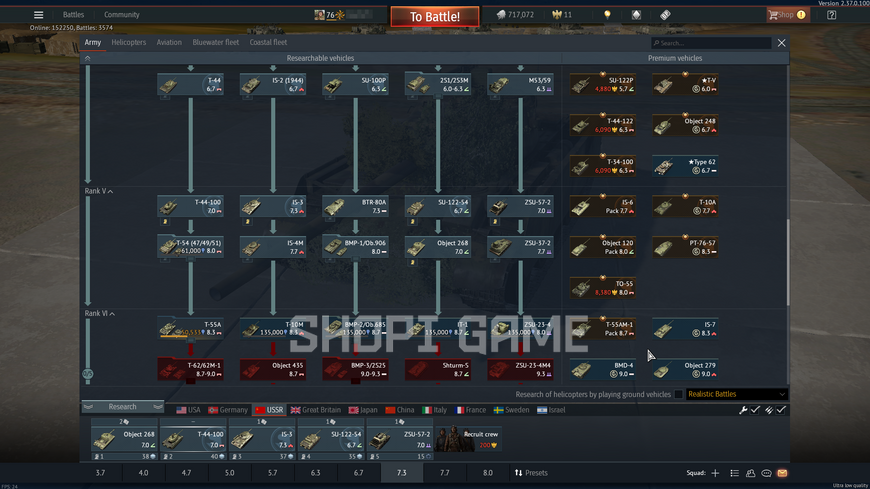This screenshot has height=489, width=870.
Task: Select T-44-100 crew slot card
Action: (x=193, y=439)
